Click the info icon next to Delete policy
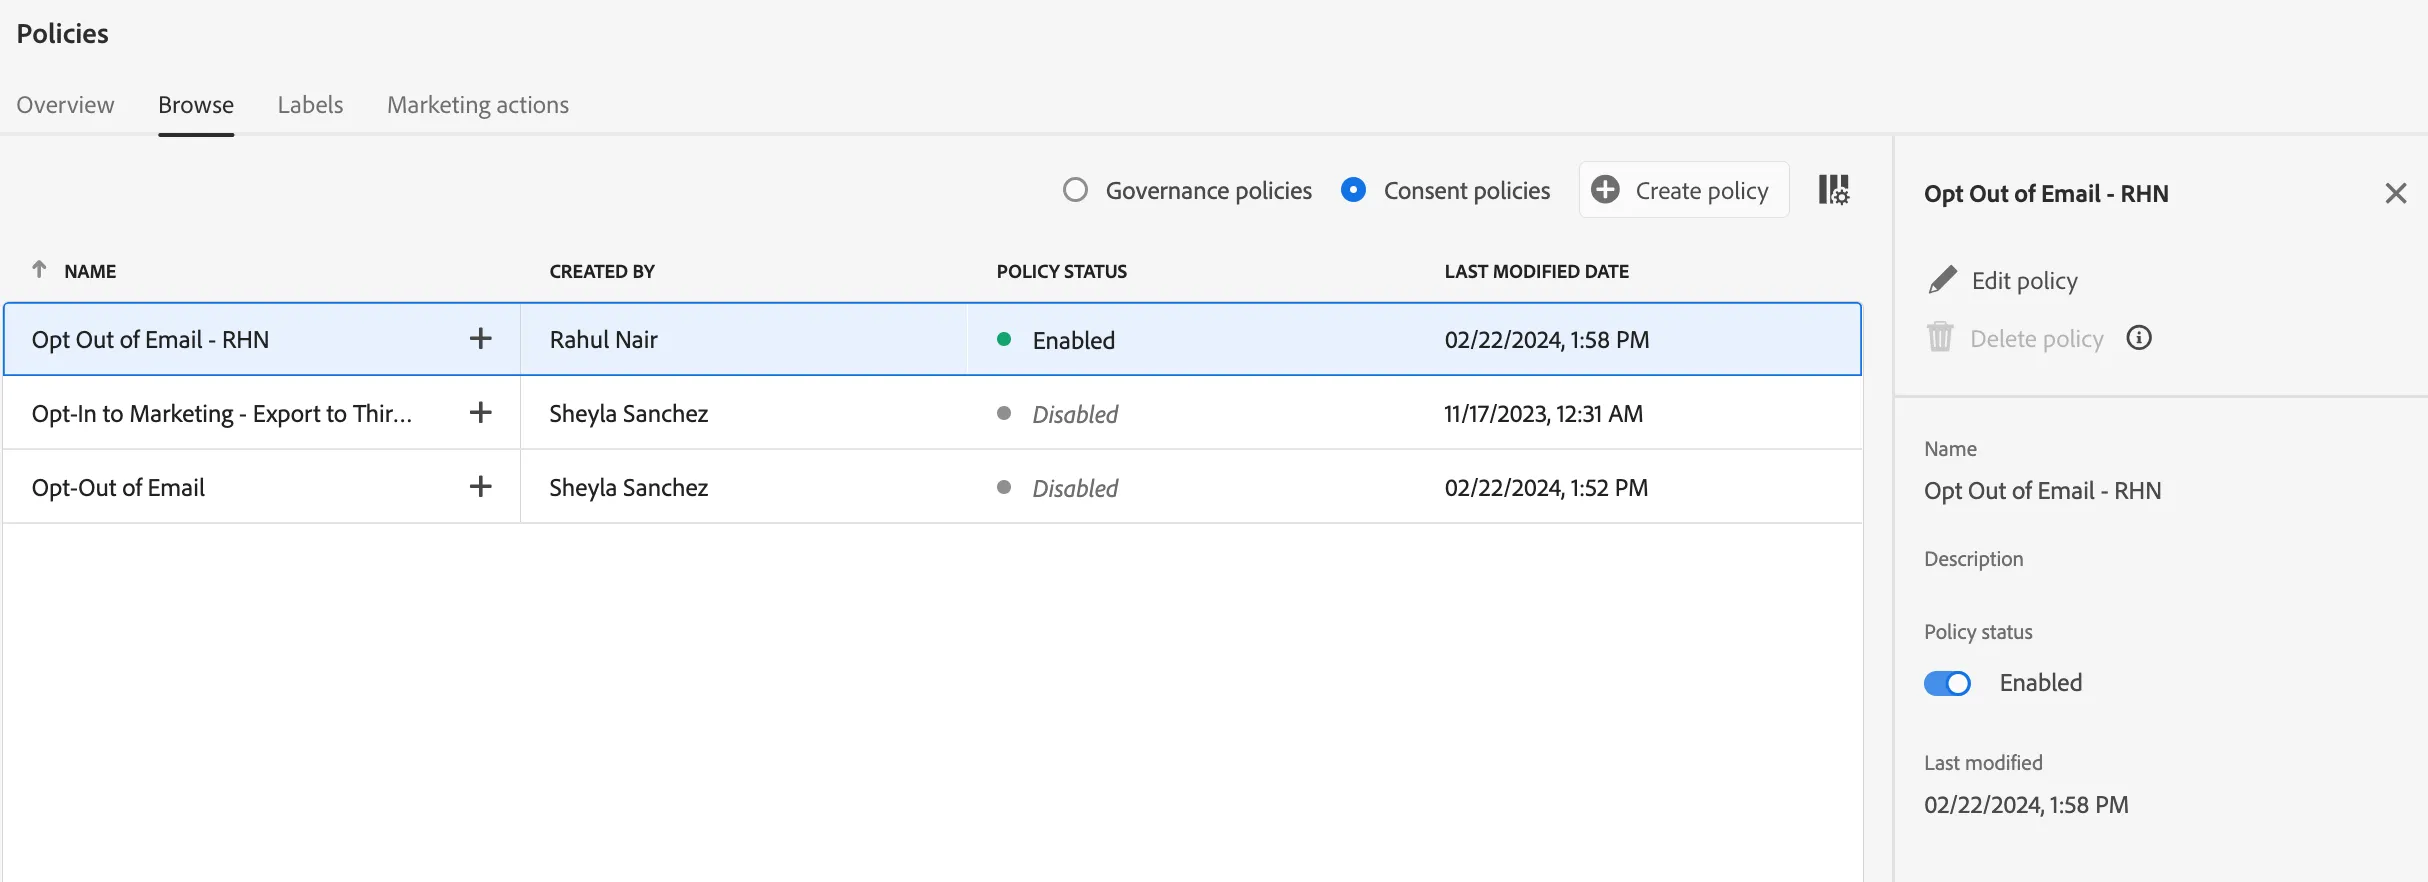2428x882 pixels. pos(2139,338)
